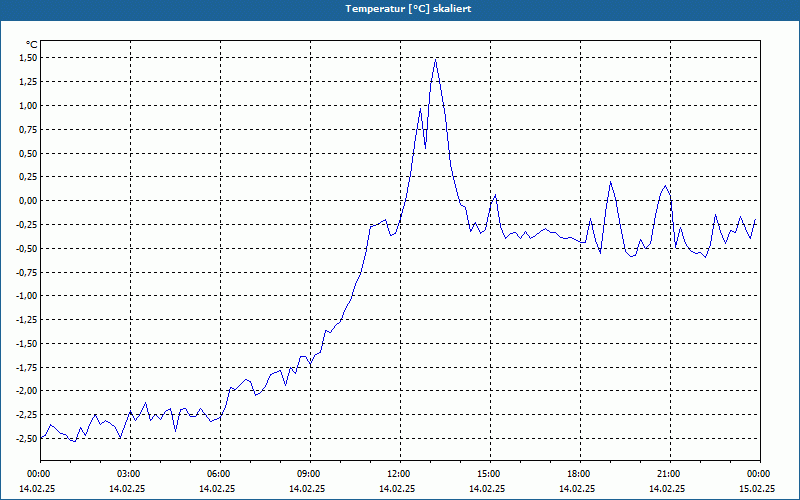Click the 14.02.25 date under 12:00

[397, 488]
